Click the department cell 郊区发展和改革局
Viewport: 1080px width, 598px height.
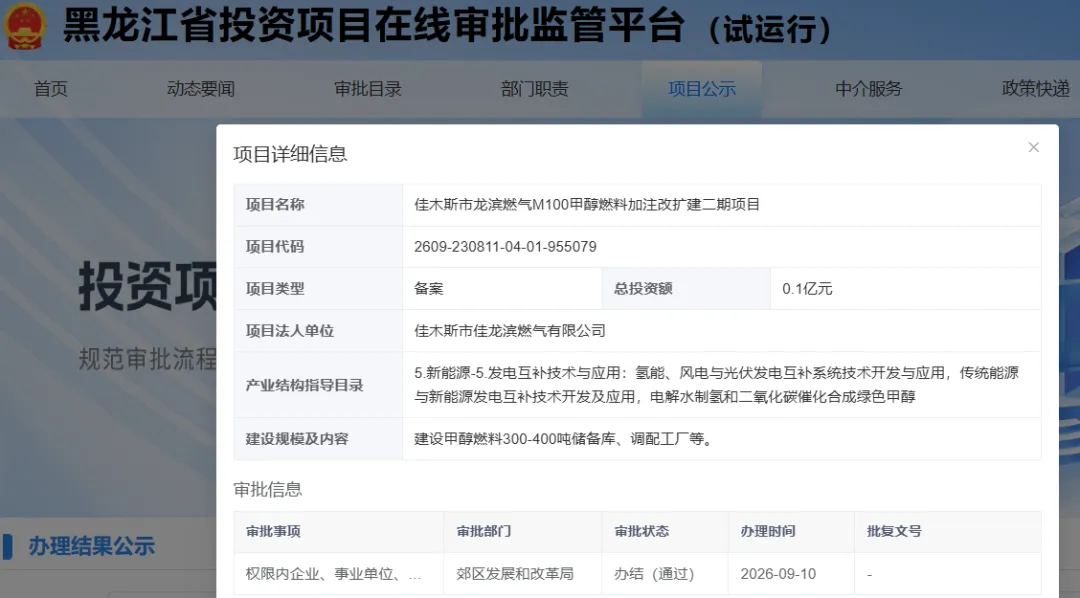[515, 574]
